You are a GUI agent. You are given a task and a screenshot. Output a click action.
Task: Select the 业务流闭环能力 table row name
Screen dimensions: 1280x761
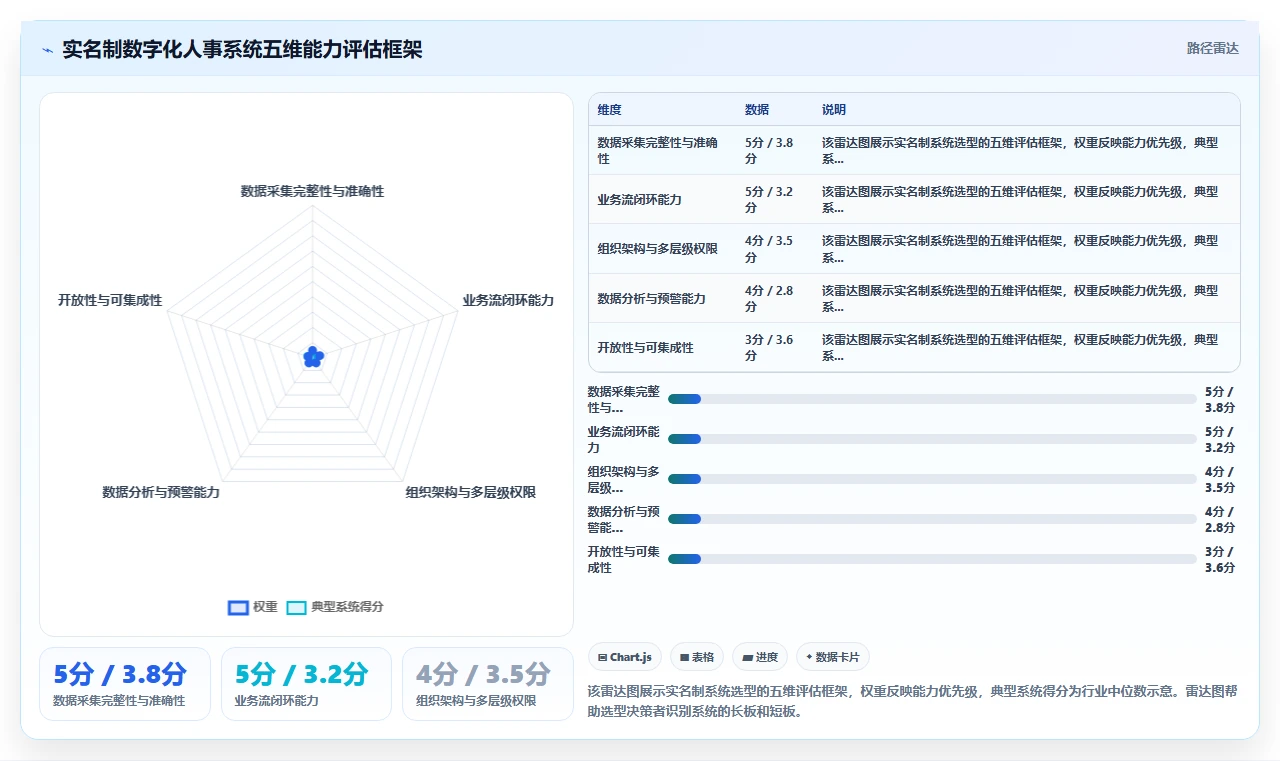(639, 199)
